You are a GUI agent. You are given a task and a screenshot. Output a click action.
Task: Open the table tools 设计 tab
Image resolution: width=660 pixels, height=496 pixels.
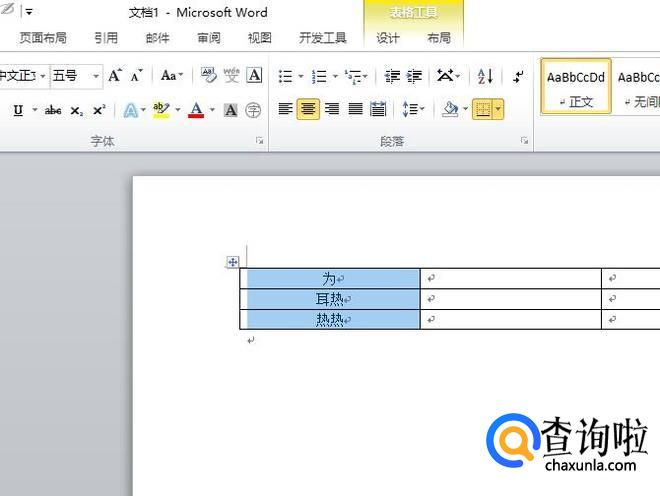(x=388, y=38)
